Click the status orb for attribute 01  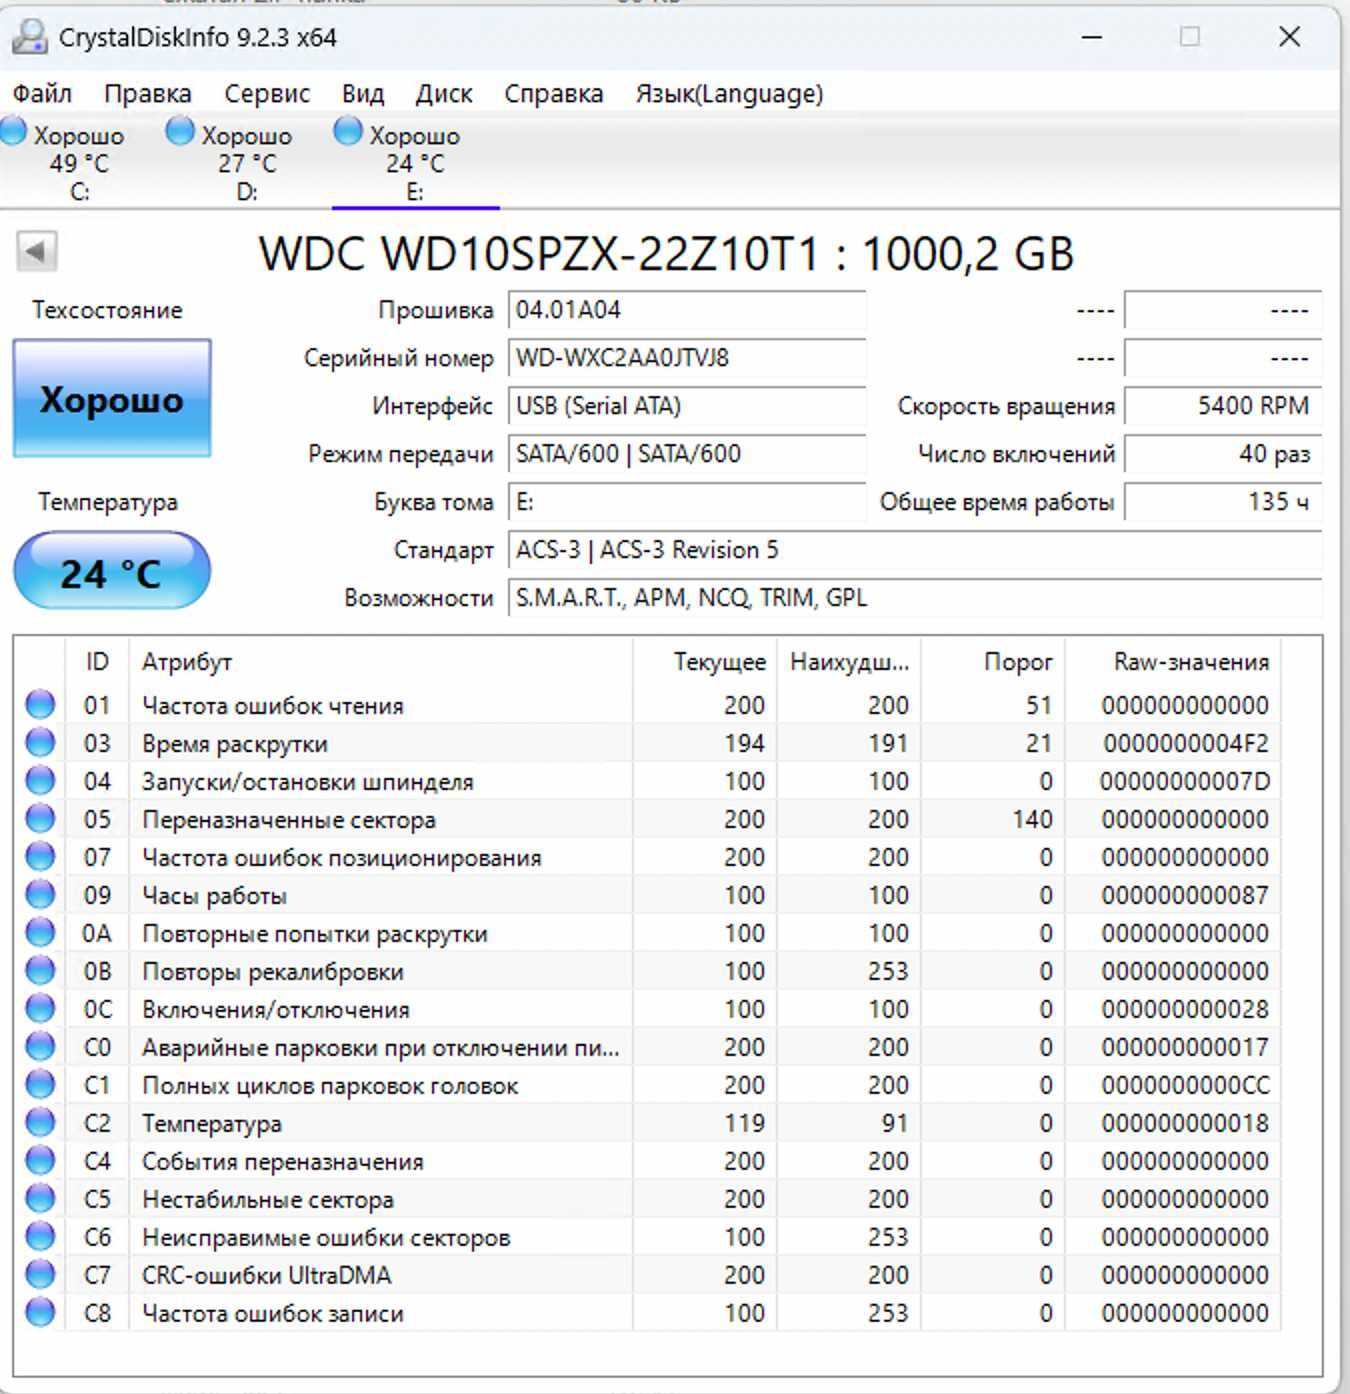click(x=40, y=705)
